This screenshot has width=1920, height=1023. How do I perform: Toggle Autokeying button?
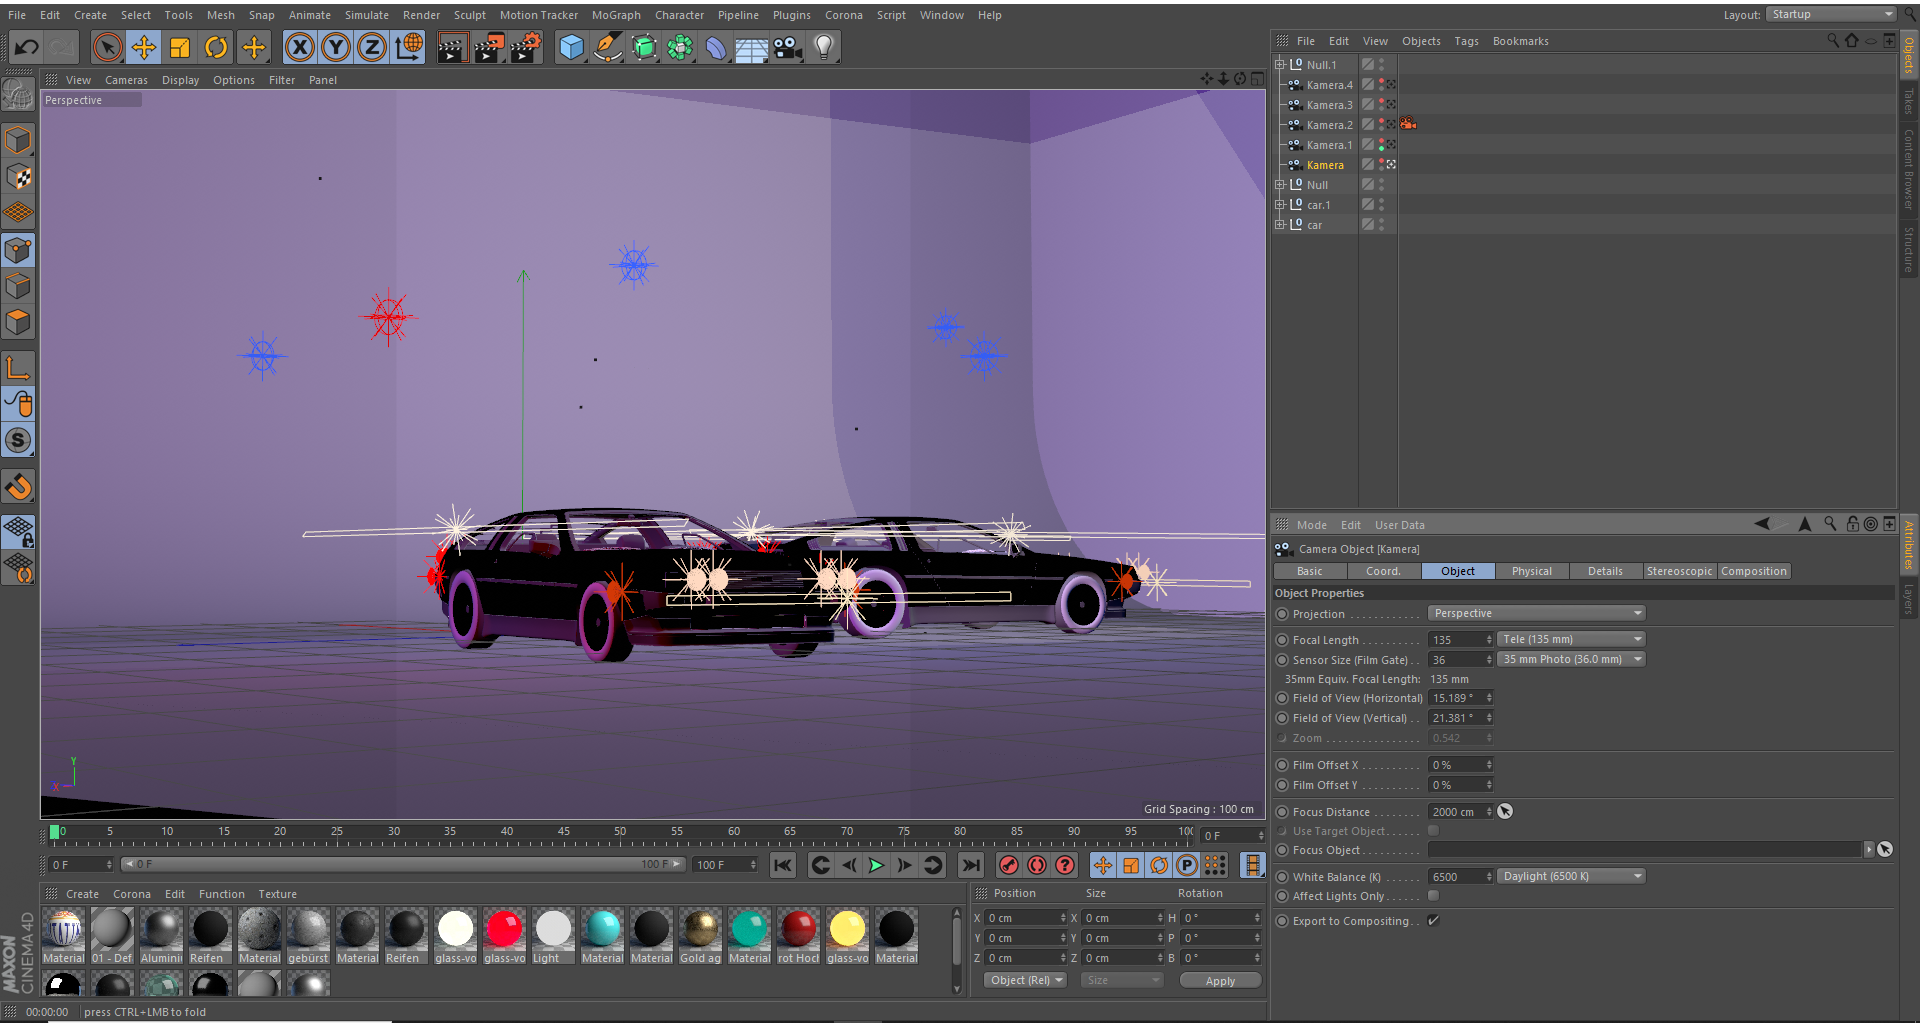tap(1037, 865)
